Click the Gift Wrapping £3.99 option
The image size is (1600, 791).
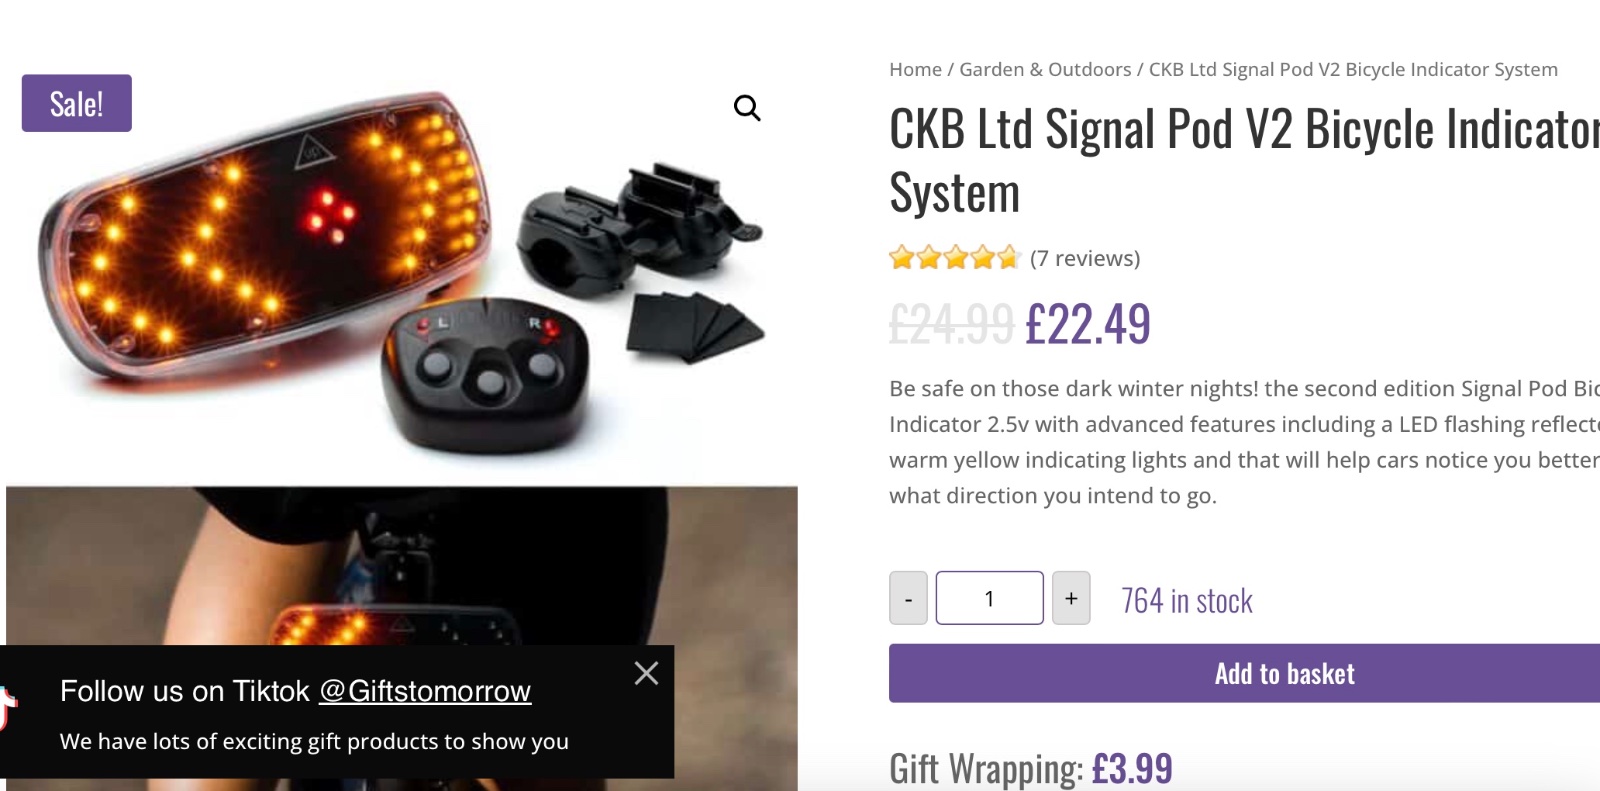[1030, 769]
